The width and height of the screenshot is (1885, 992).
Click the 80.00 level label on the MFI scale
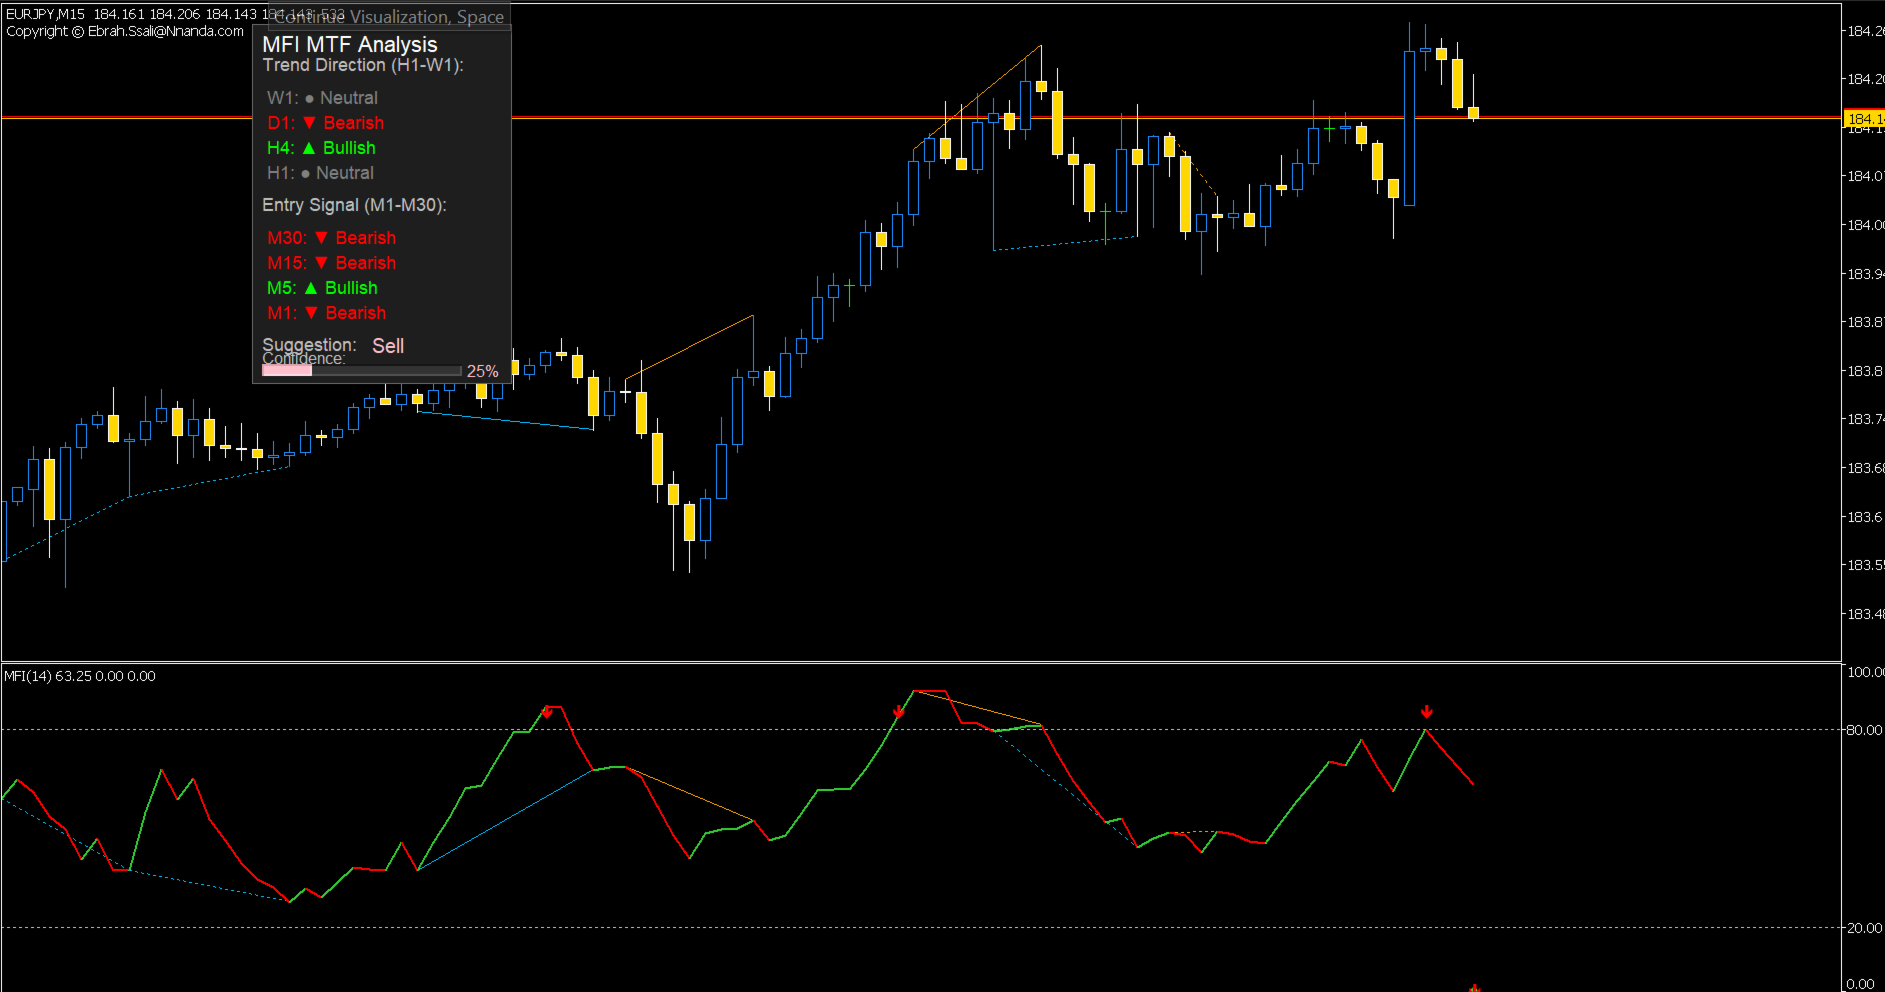(x=1864, y=730)
